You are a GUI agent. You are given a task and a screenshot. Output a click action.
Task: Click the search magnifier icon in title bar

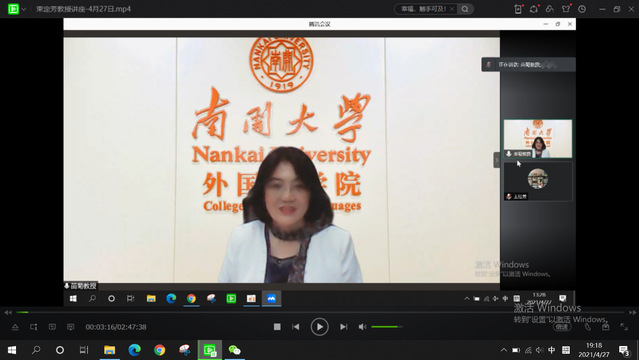pyautogui.click(x=465, y=9)
